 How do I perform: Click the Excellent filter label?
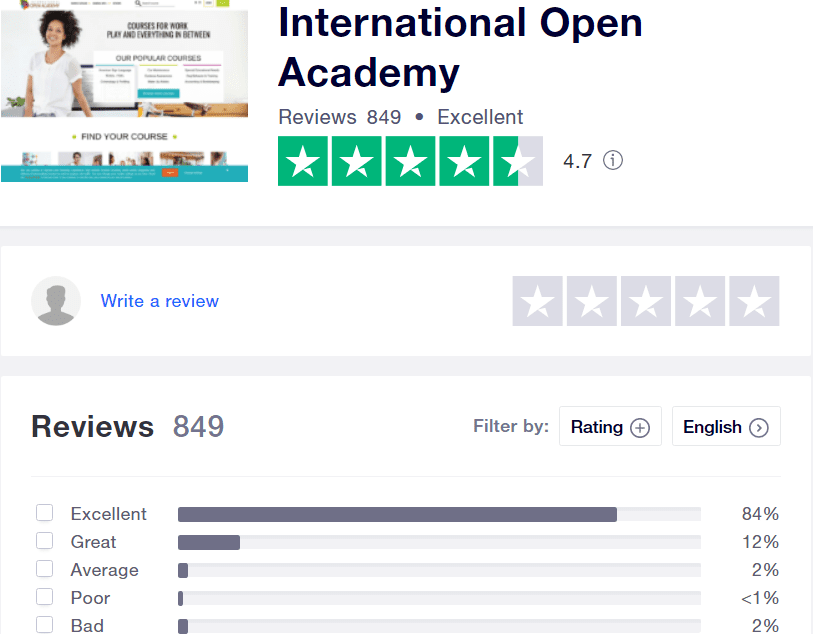coord(108,514)
